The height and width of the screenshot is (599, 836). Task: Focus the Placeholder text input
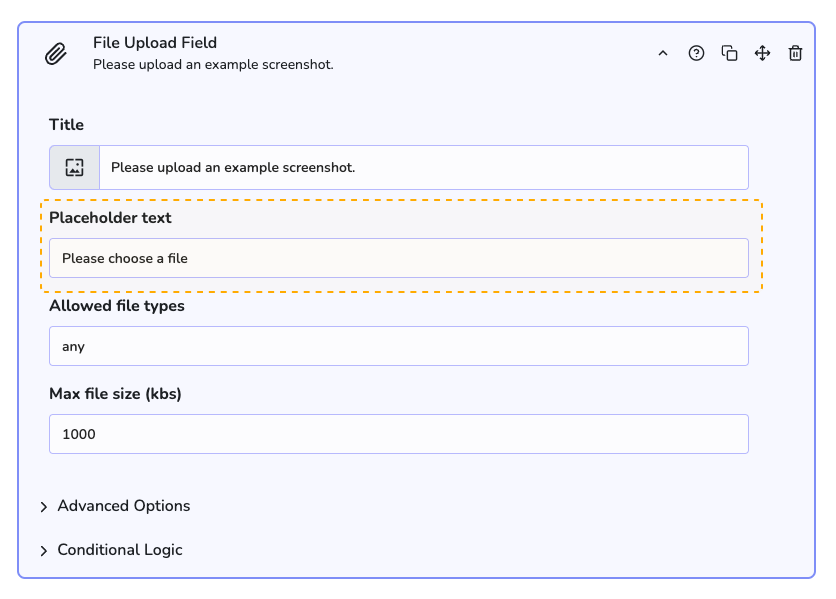coord(398,258)
